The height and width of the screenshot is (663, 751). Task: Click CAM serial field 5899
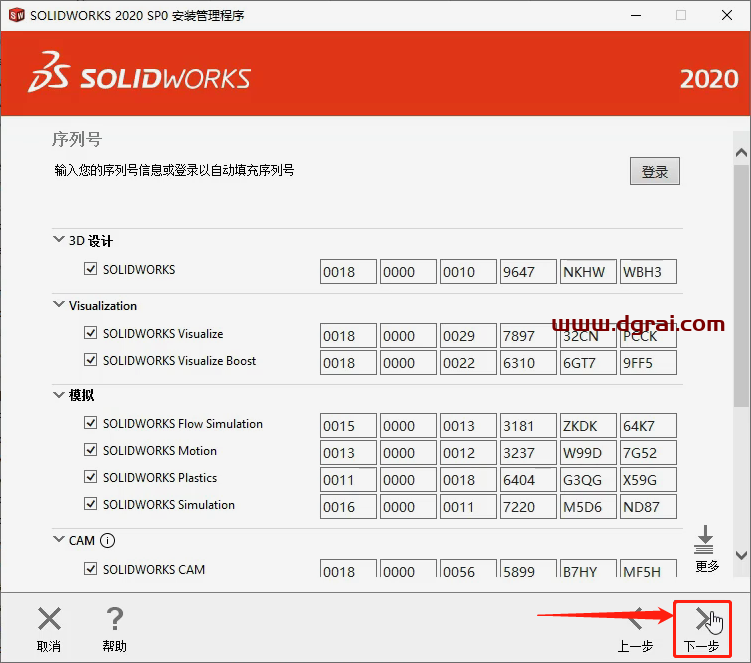[528, 569]
